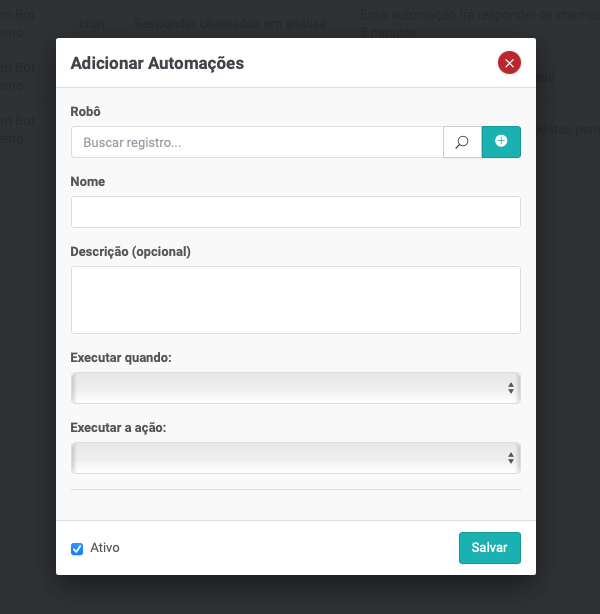
Task: Click the Adicionar Automações dialog title
Action: point(157,63)
